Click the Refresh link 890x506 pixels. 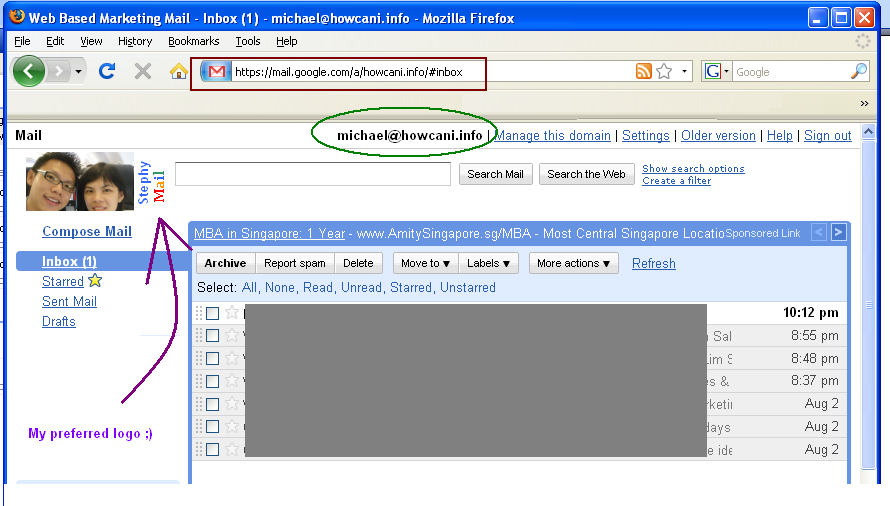(x=654, y=263)
